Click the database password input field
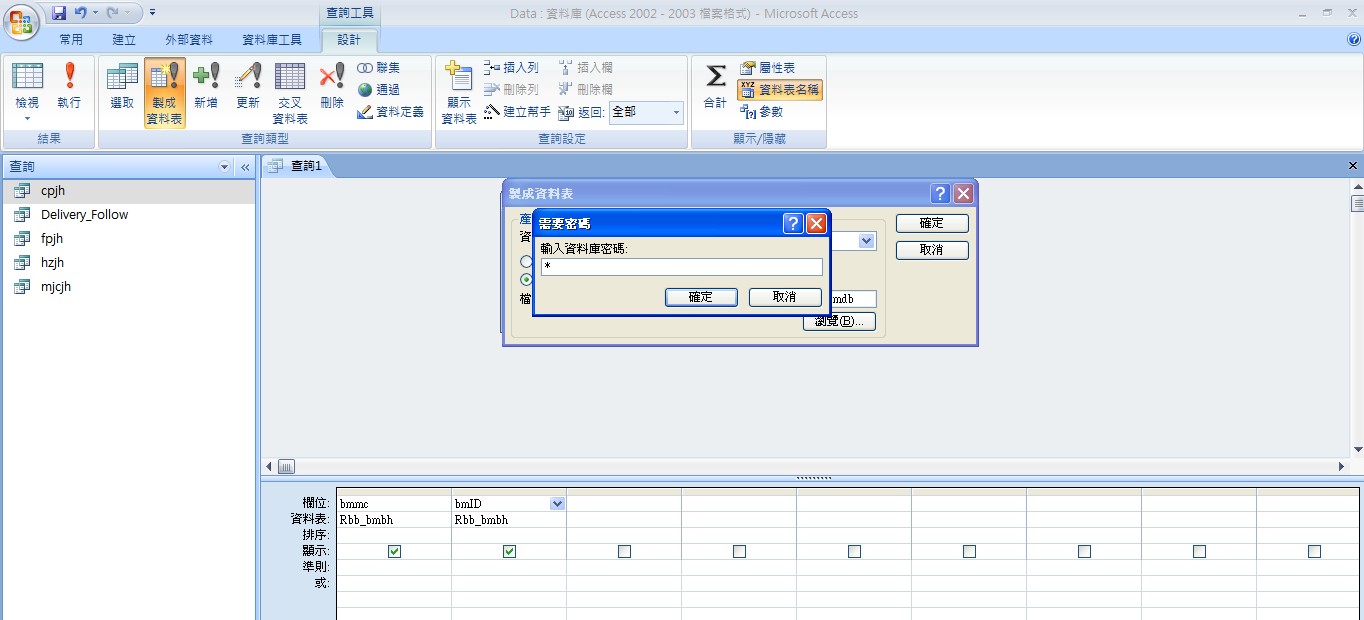The height and width of the screenshot is (620, 1364). point(681,267)
